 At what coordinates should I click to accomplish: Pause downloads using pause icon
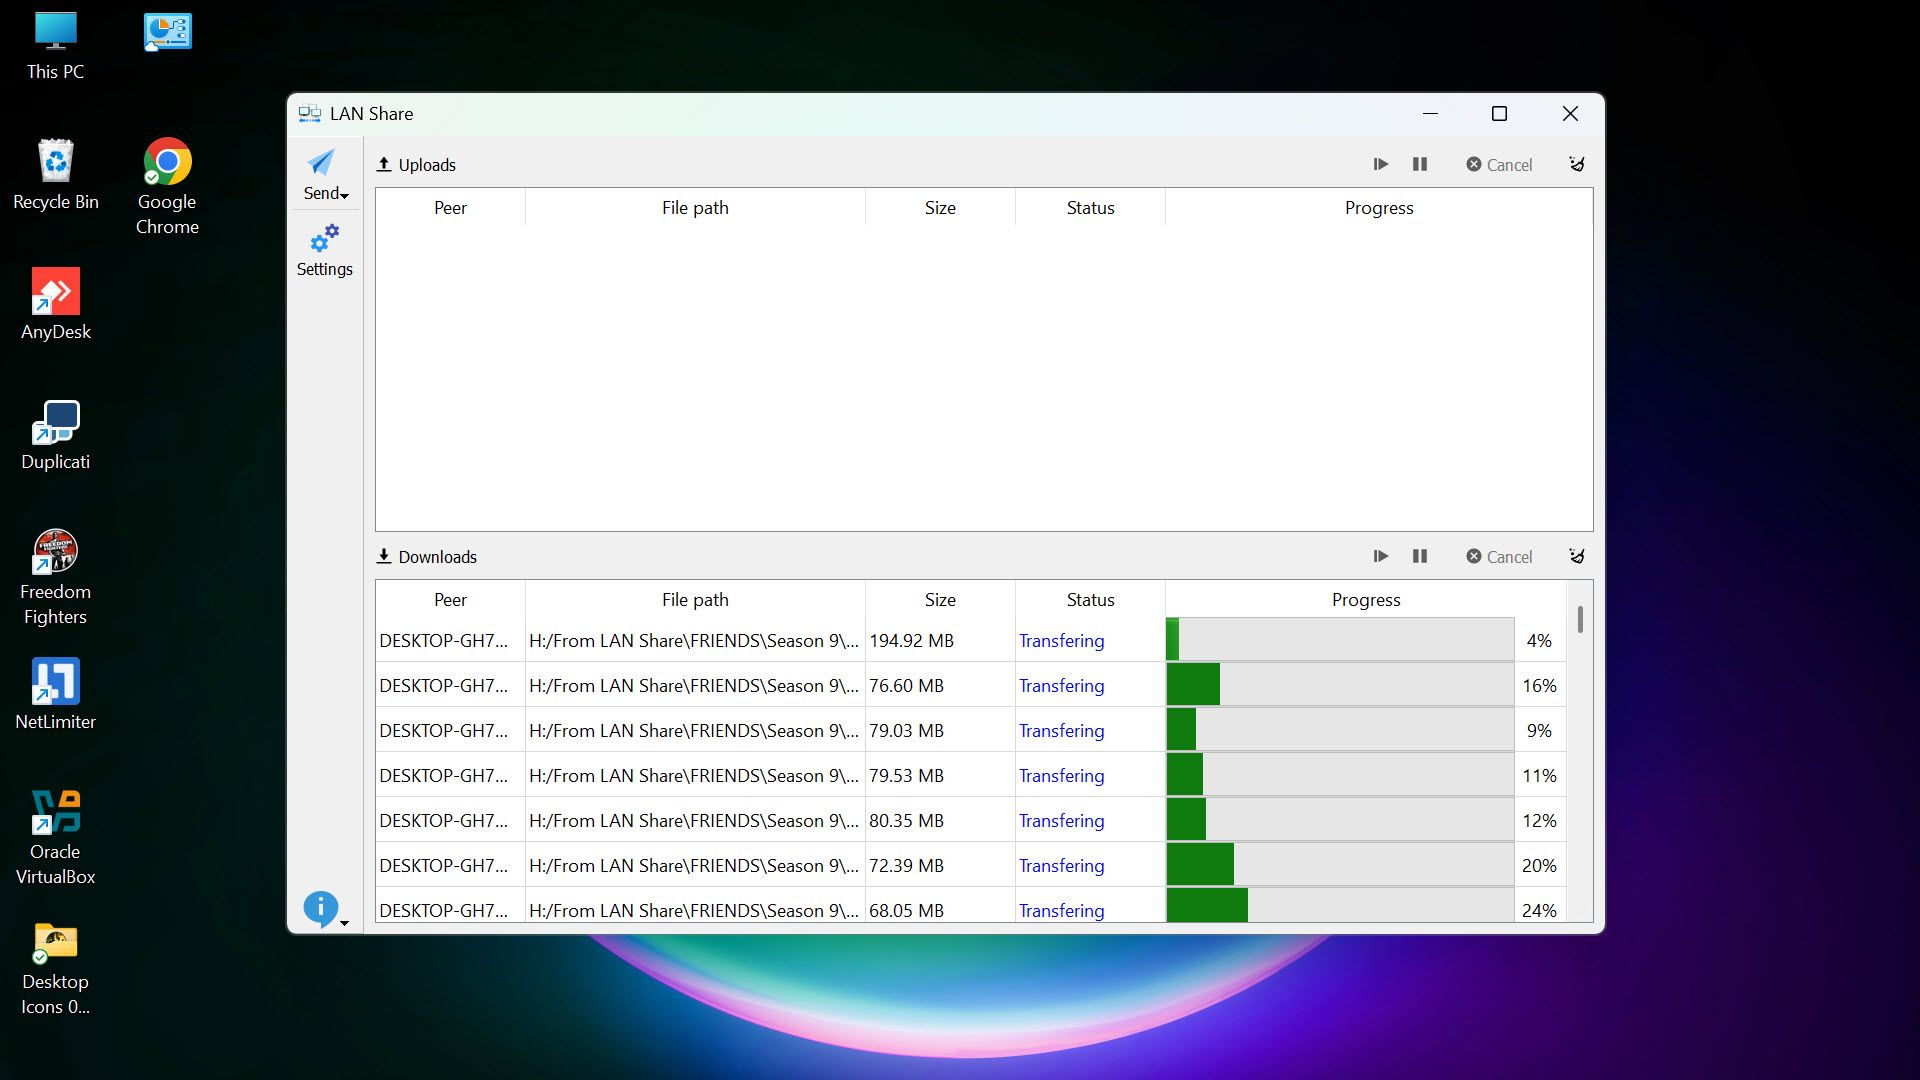[x=1419, y=556]
